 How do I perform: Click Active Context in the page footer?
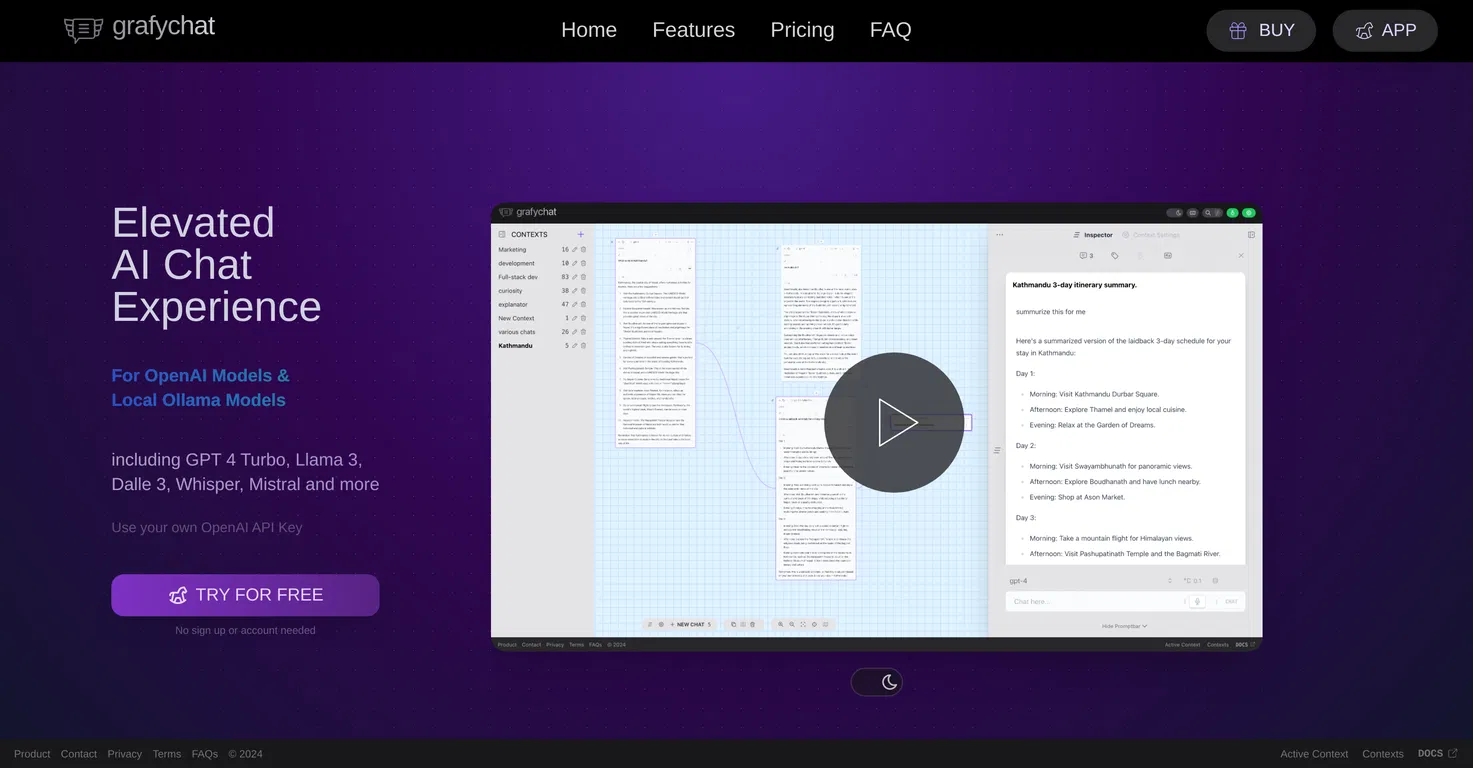[x=1314, y=754]
